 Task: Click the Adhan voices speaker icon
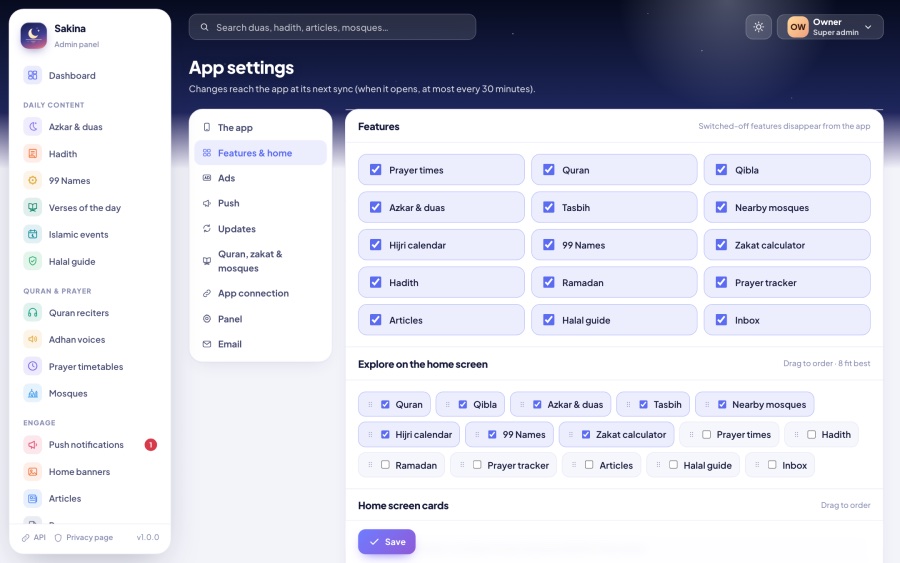click(33, 339)
